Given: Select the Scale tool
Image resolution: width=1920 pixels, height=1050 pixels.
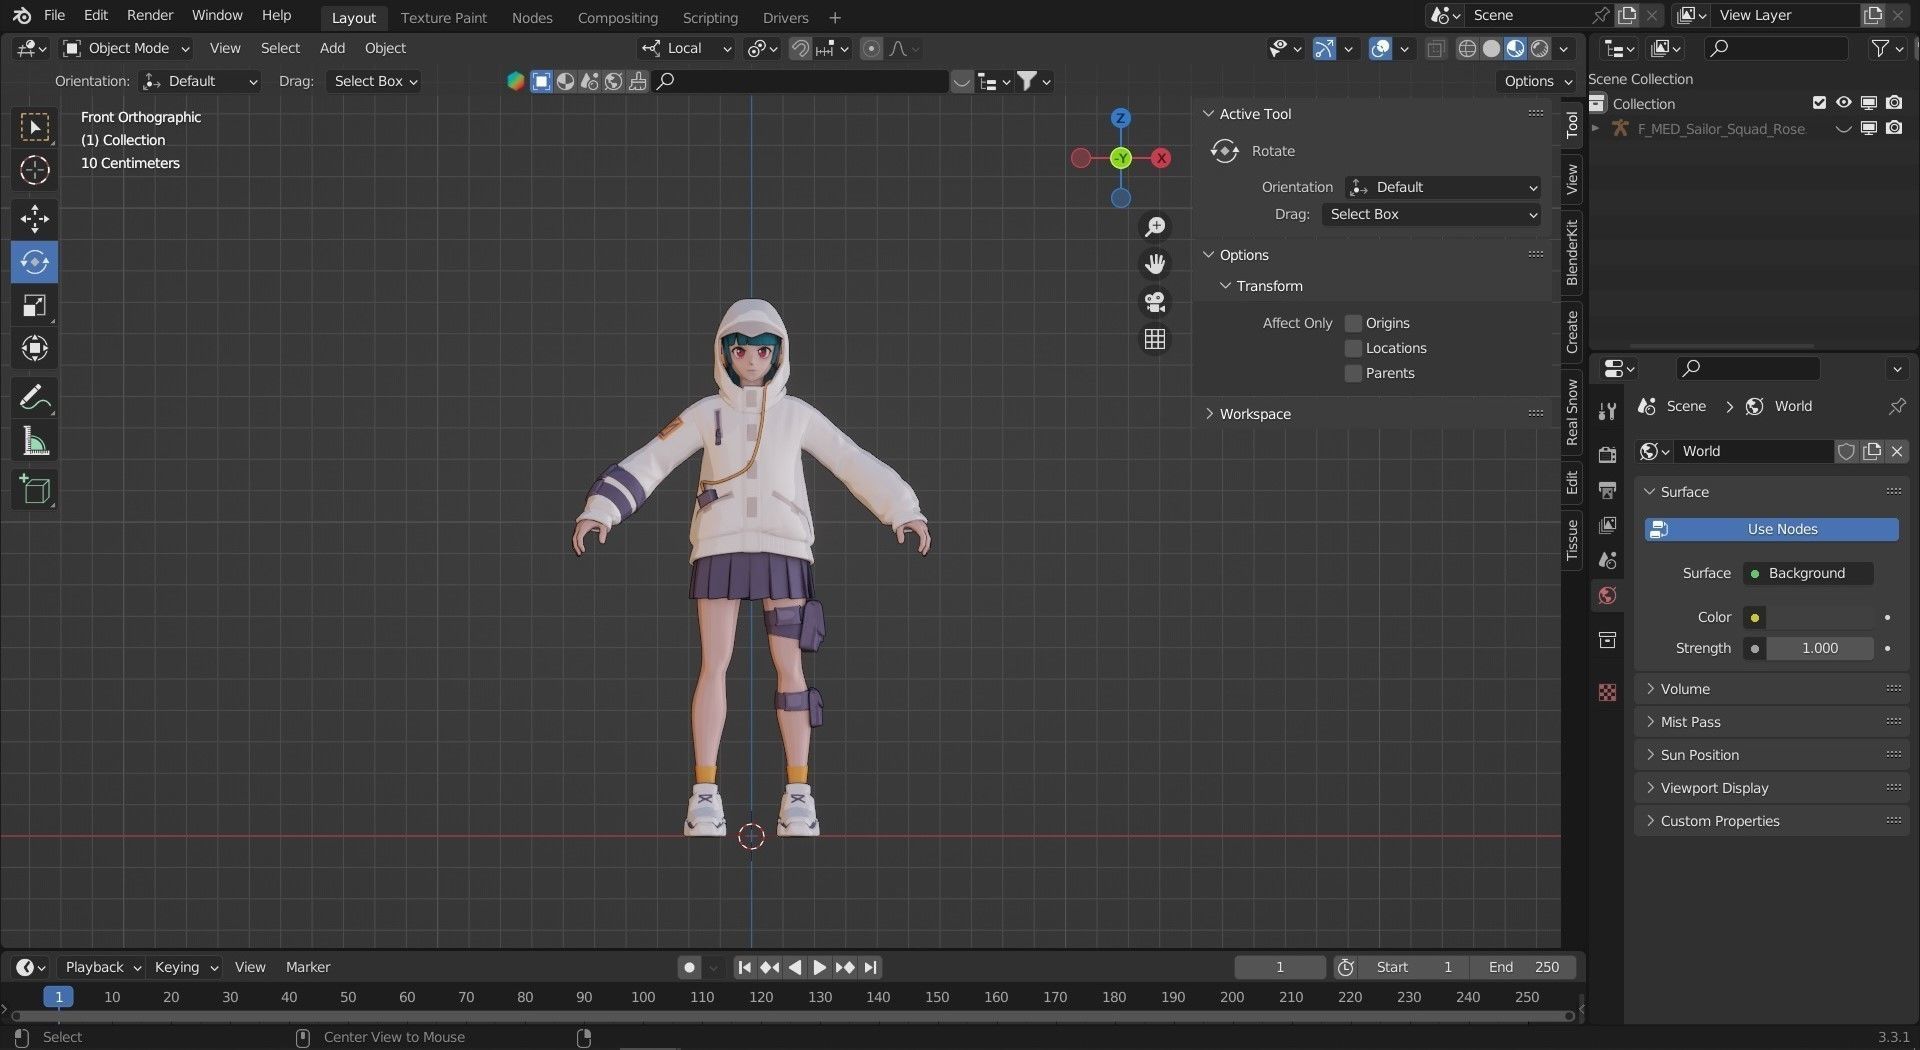Looking at the screenshot, I should (x=34, y=306).
